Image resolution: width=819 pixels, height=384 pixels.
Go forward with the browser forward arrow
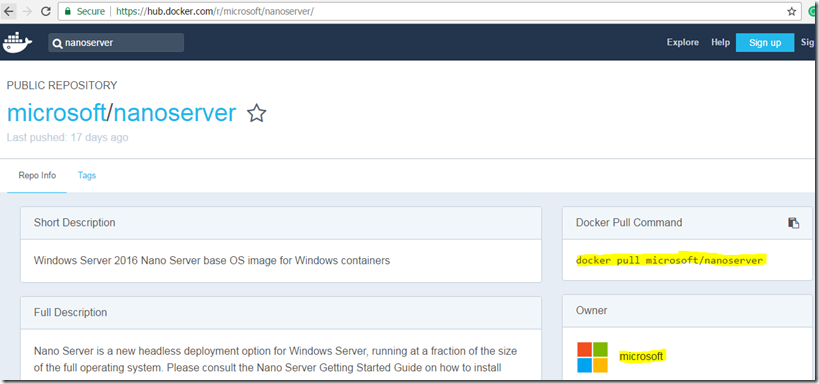[x=27, y=11]
